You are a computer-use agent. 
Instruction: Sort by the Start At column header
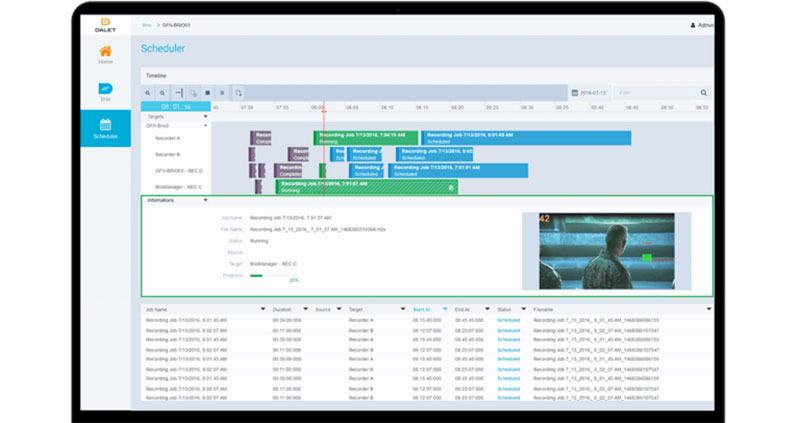(421, 310)
